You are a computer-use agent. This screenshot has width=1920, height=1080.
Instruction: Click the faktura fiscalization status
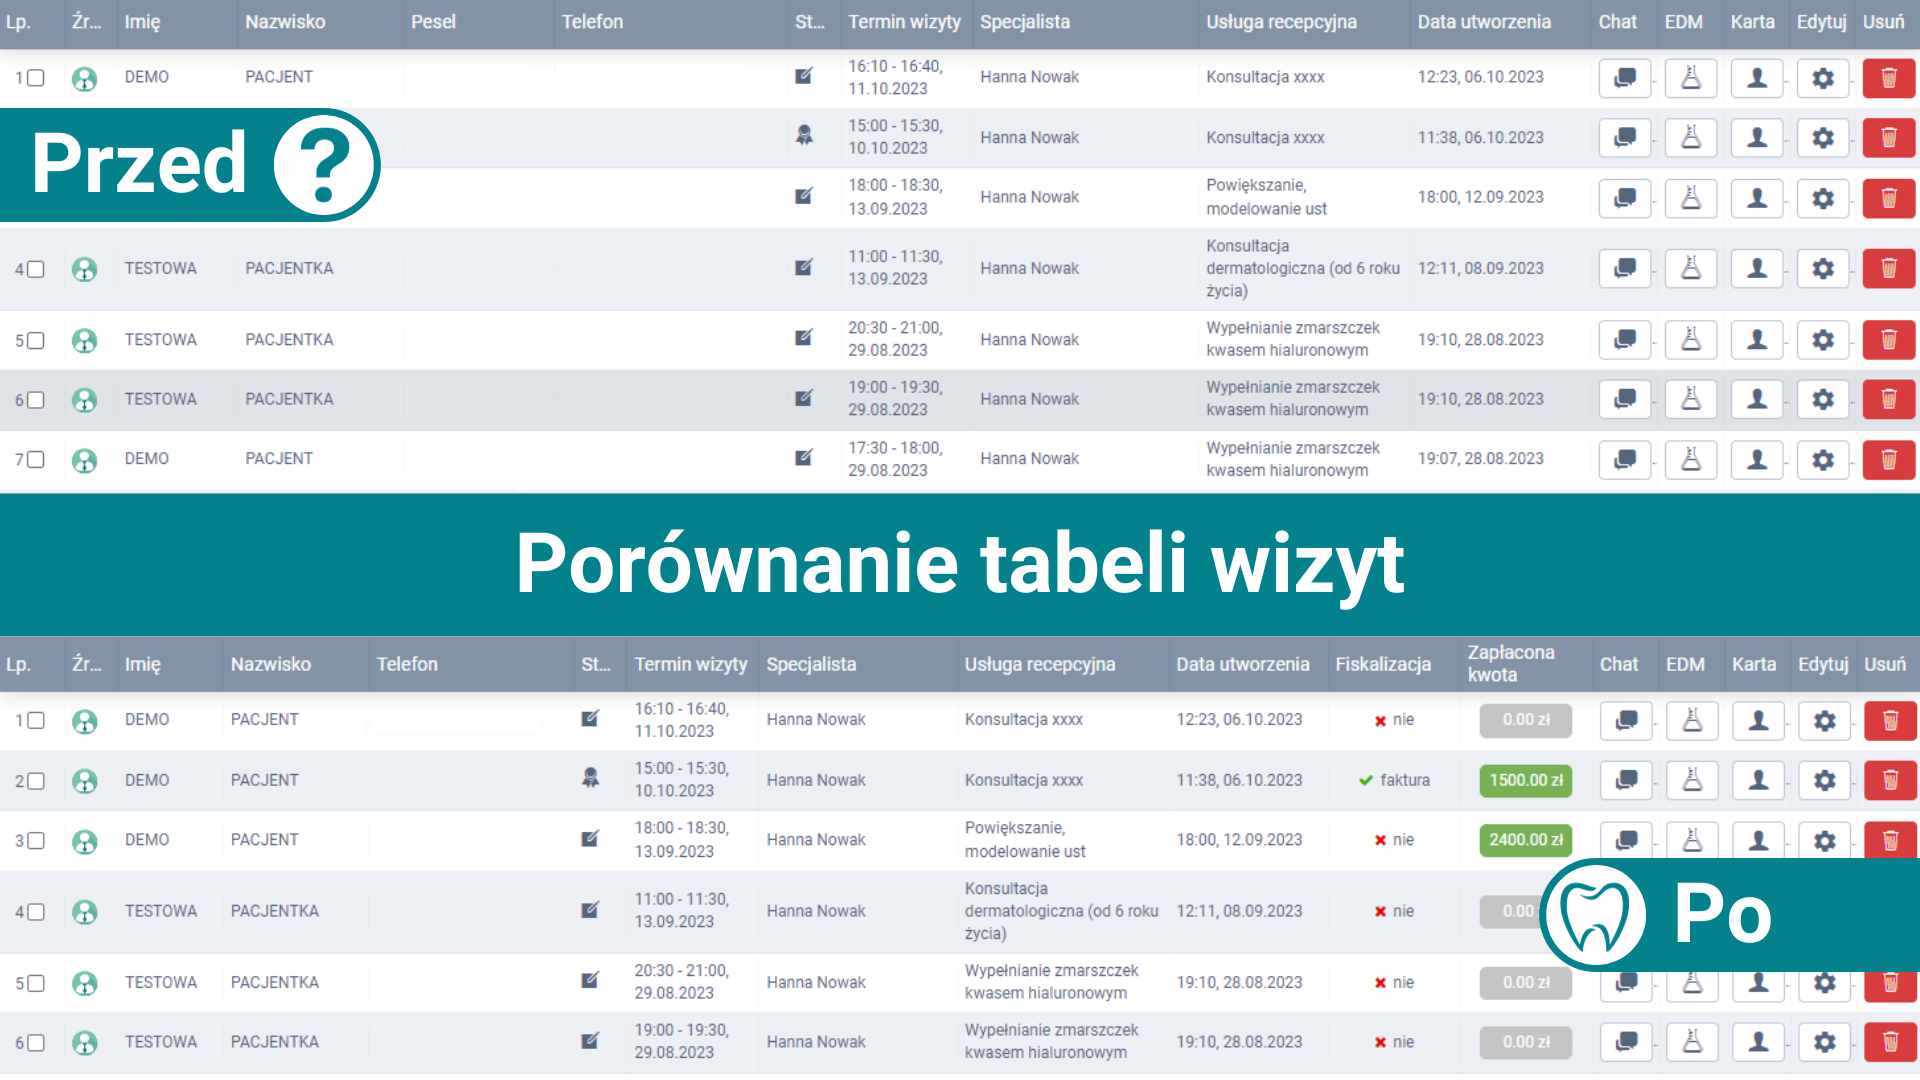1394,780
